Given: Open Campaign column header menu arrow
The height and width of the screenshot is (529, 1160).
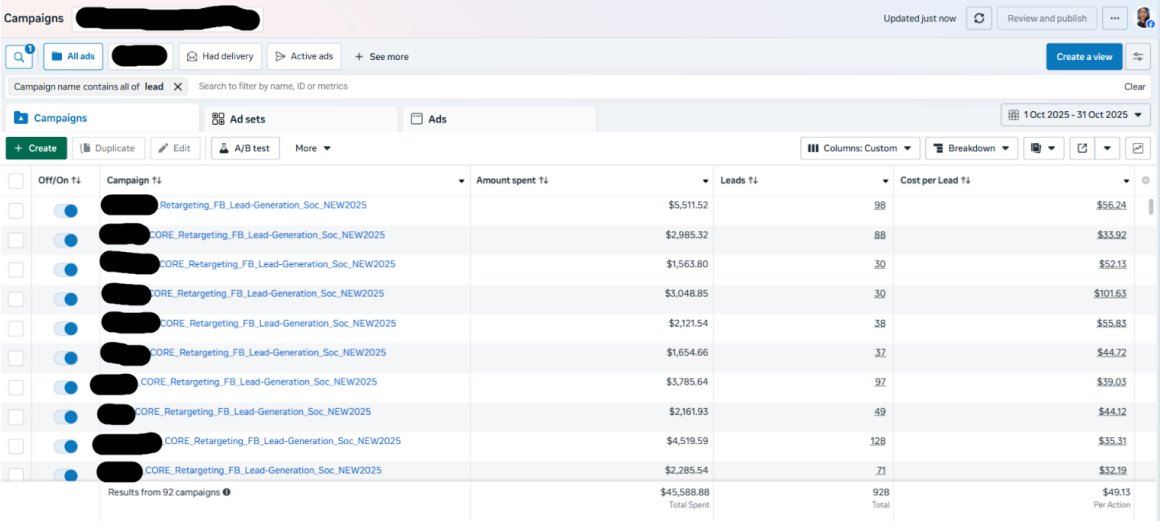Looking at the screenshot, I should coord(462,181).
